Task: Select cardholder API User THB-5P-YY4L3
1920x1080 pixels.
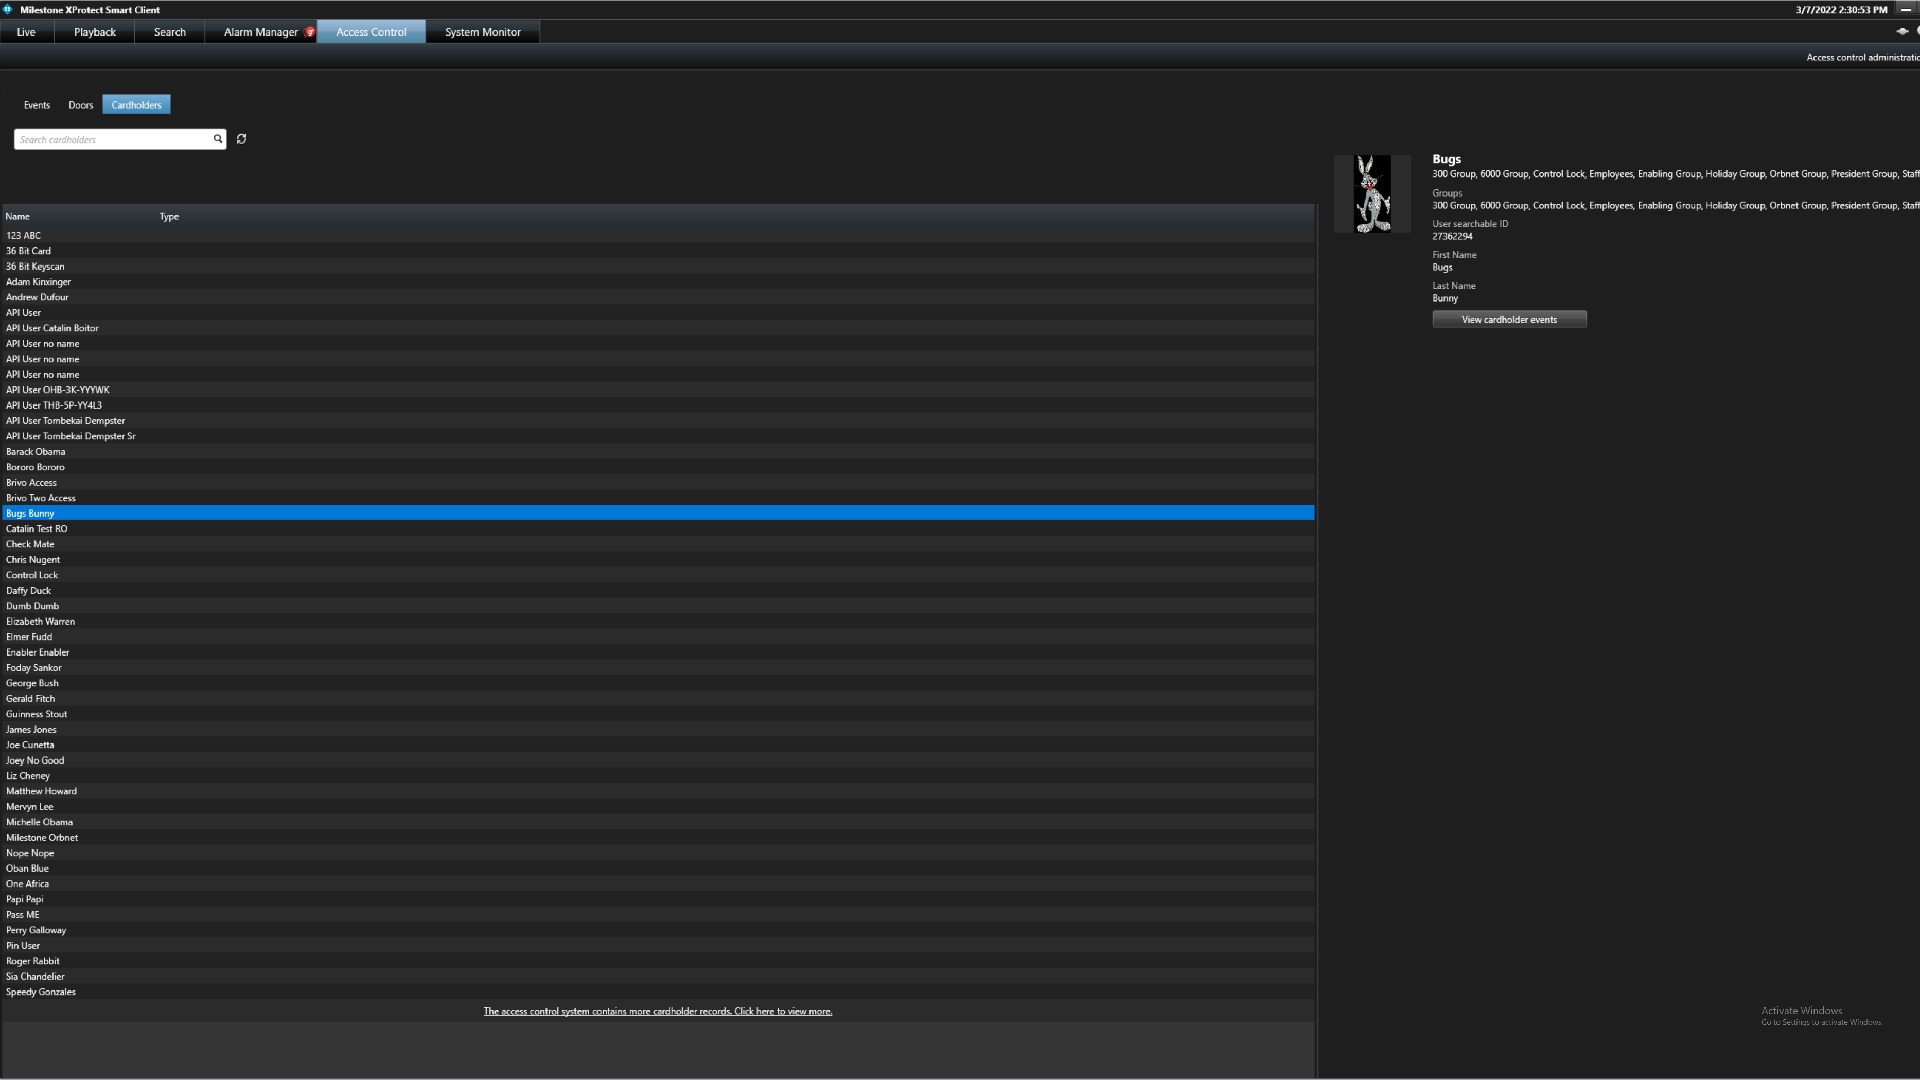Action: click(658, 405)
